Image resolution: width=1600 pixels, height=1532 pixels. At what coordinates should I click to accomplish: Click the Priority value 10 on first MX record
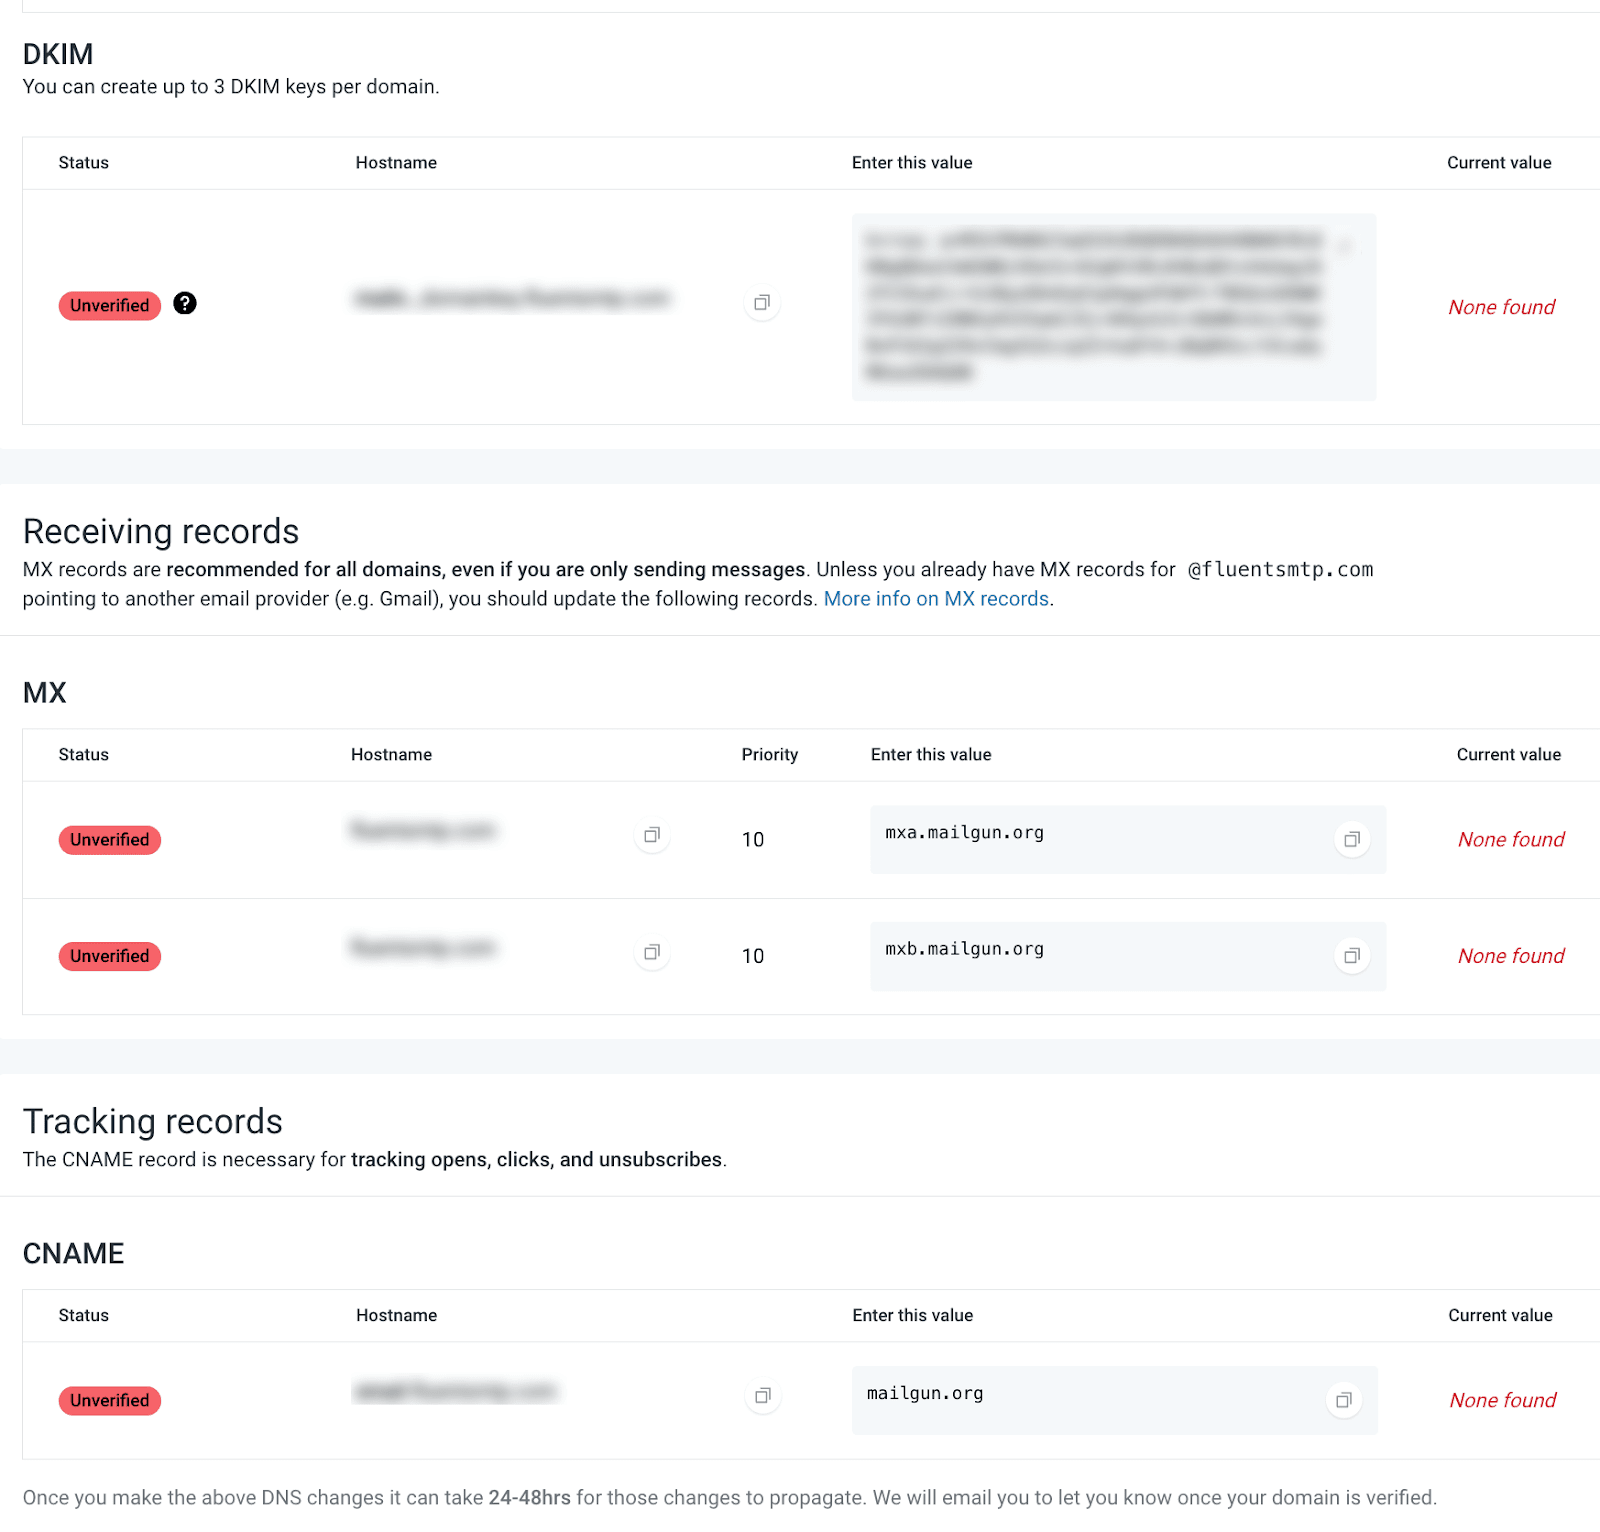[752, 839]
